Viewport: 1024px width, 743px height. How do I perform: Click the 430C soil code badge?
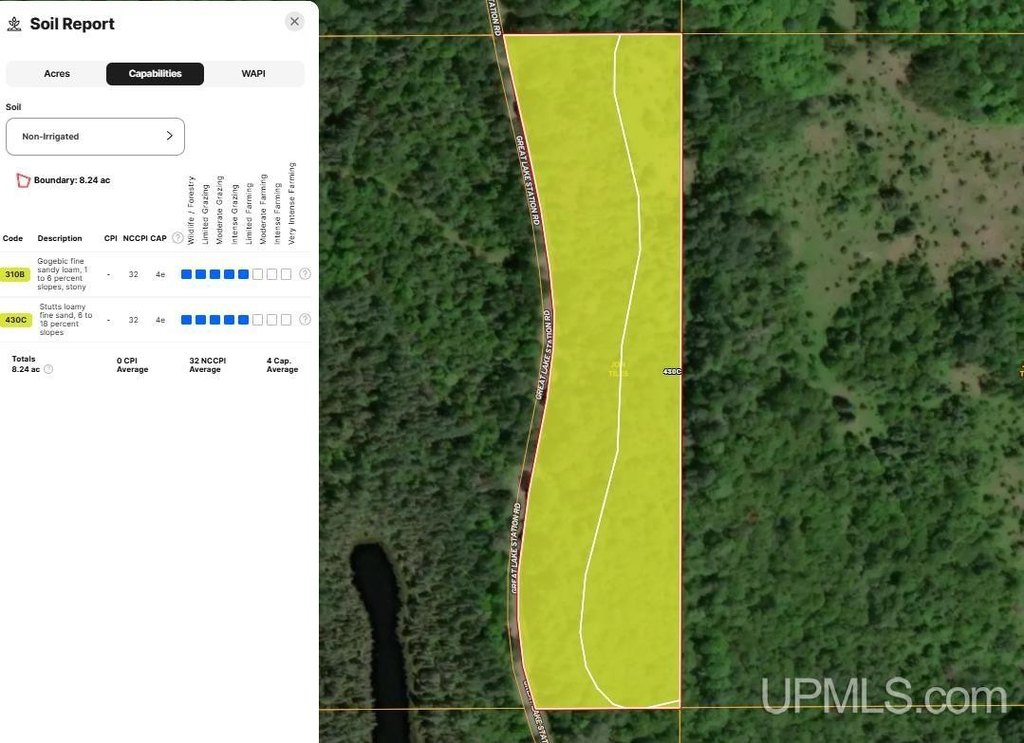15,320
